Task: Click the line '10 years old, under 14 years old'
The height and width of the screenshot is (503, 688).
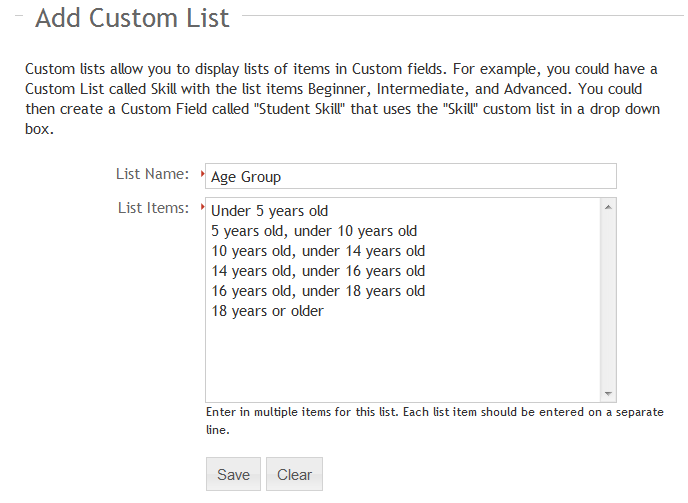Action: pyautogui.click(x=318, y=251)
